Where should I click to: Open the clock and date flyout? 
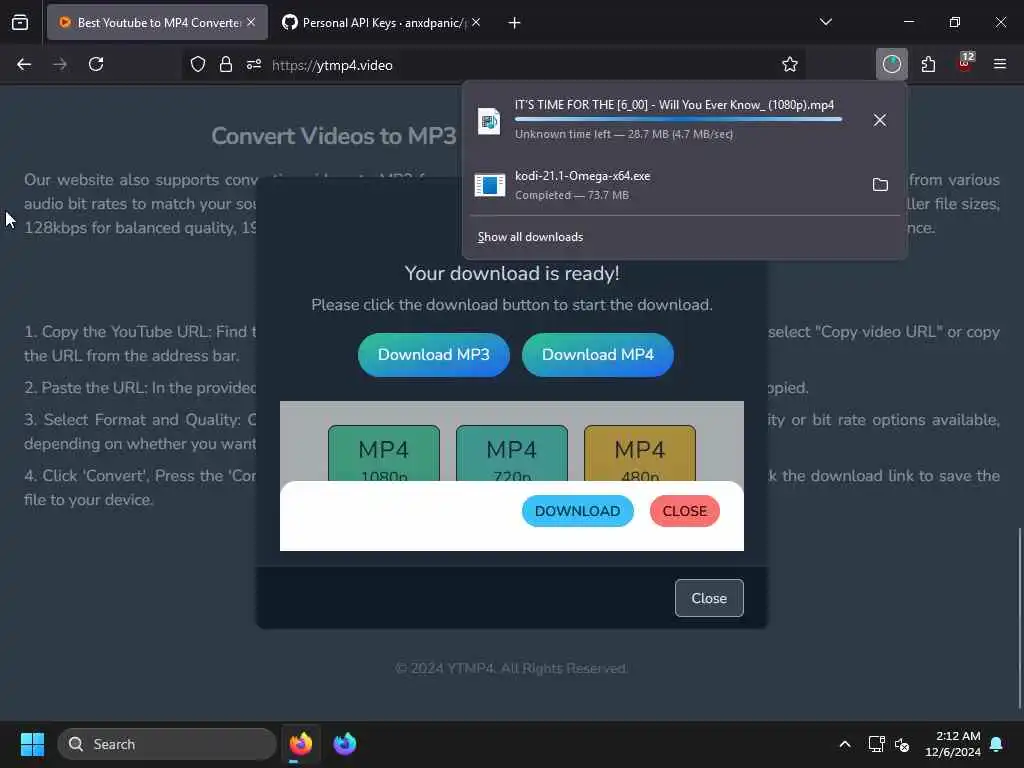pos(953,744)
